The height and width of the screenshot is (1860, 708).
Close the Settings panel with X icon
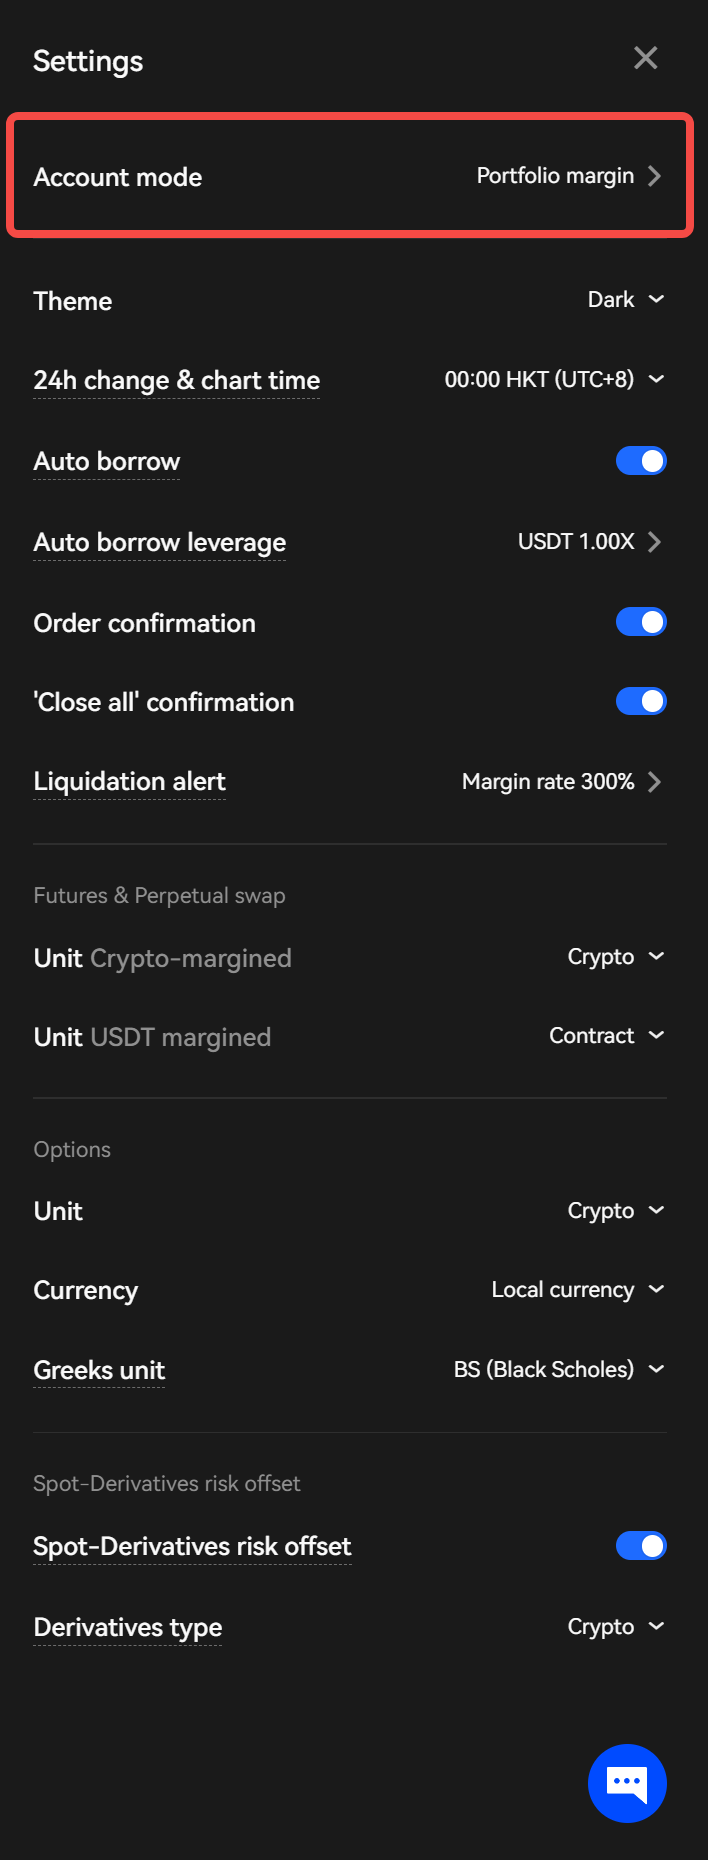click(x=646, y=58)
